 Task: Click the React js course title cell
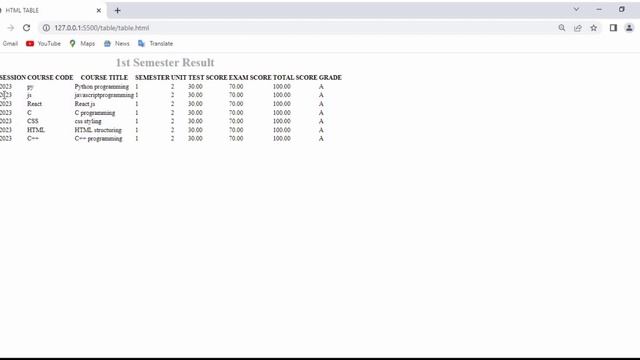85,104
